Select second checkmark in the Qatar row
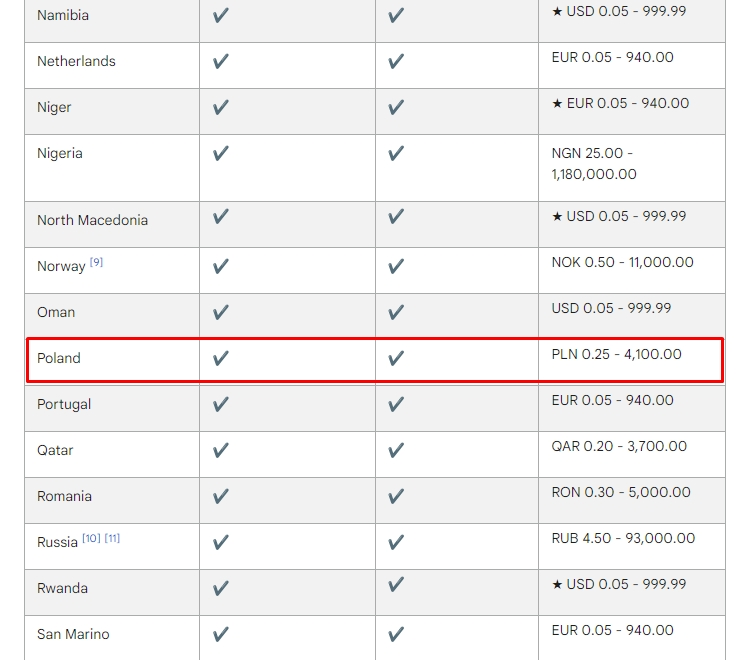The image size is (754, 660). click(396, 450)
